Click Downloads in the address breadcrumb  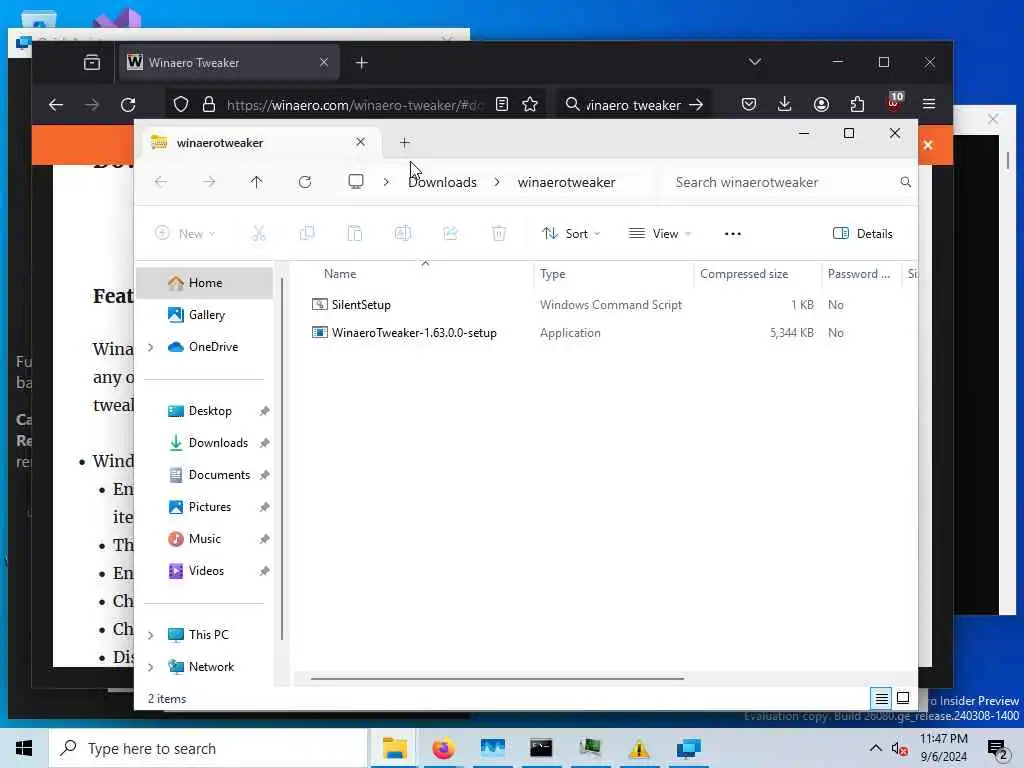click(x=442, y=182)
